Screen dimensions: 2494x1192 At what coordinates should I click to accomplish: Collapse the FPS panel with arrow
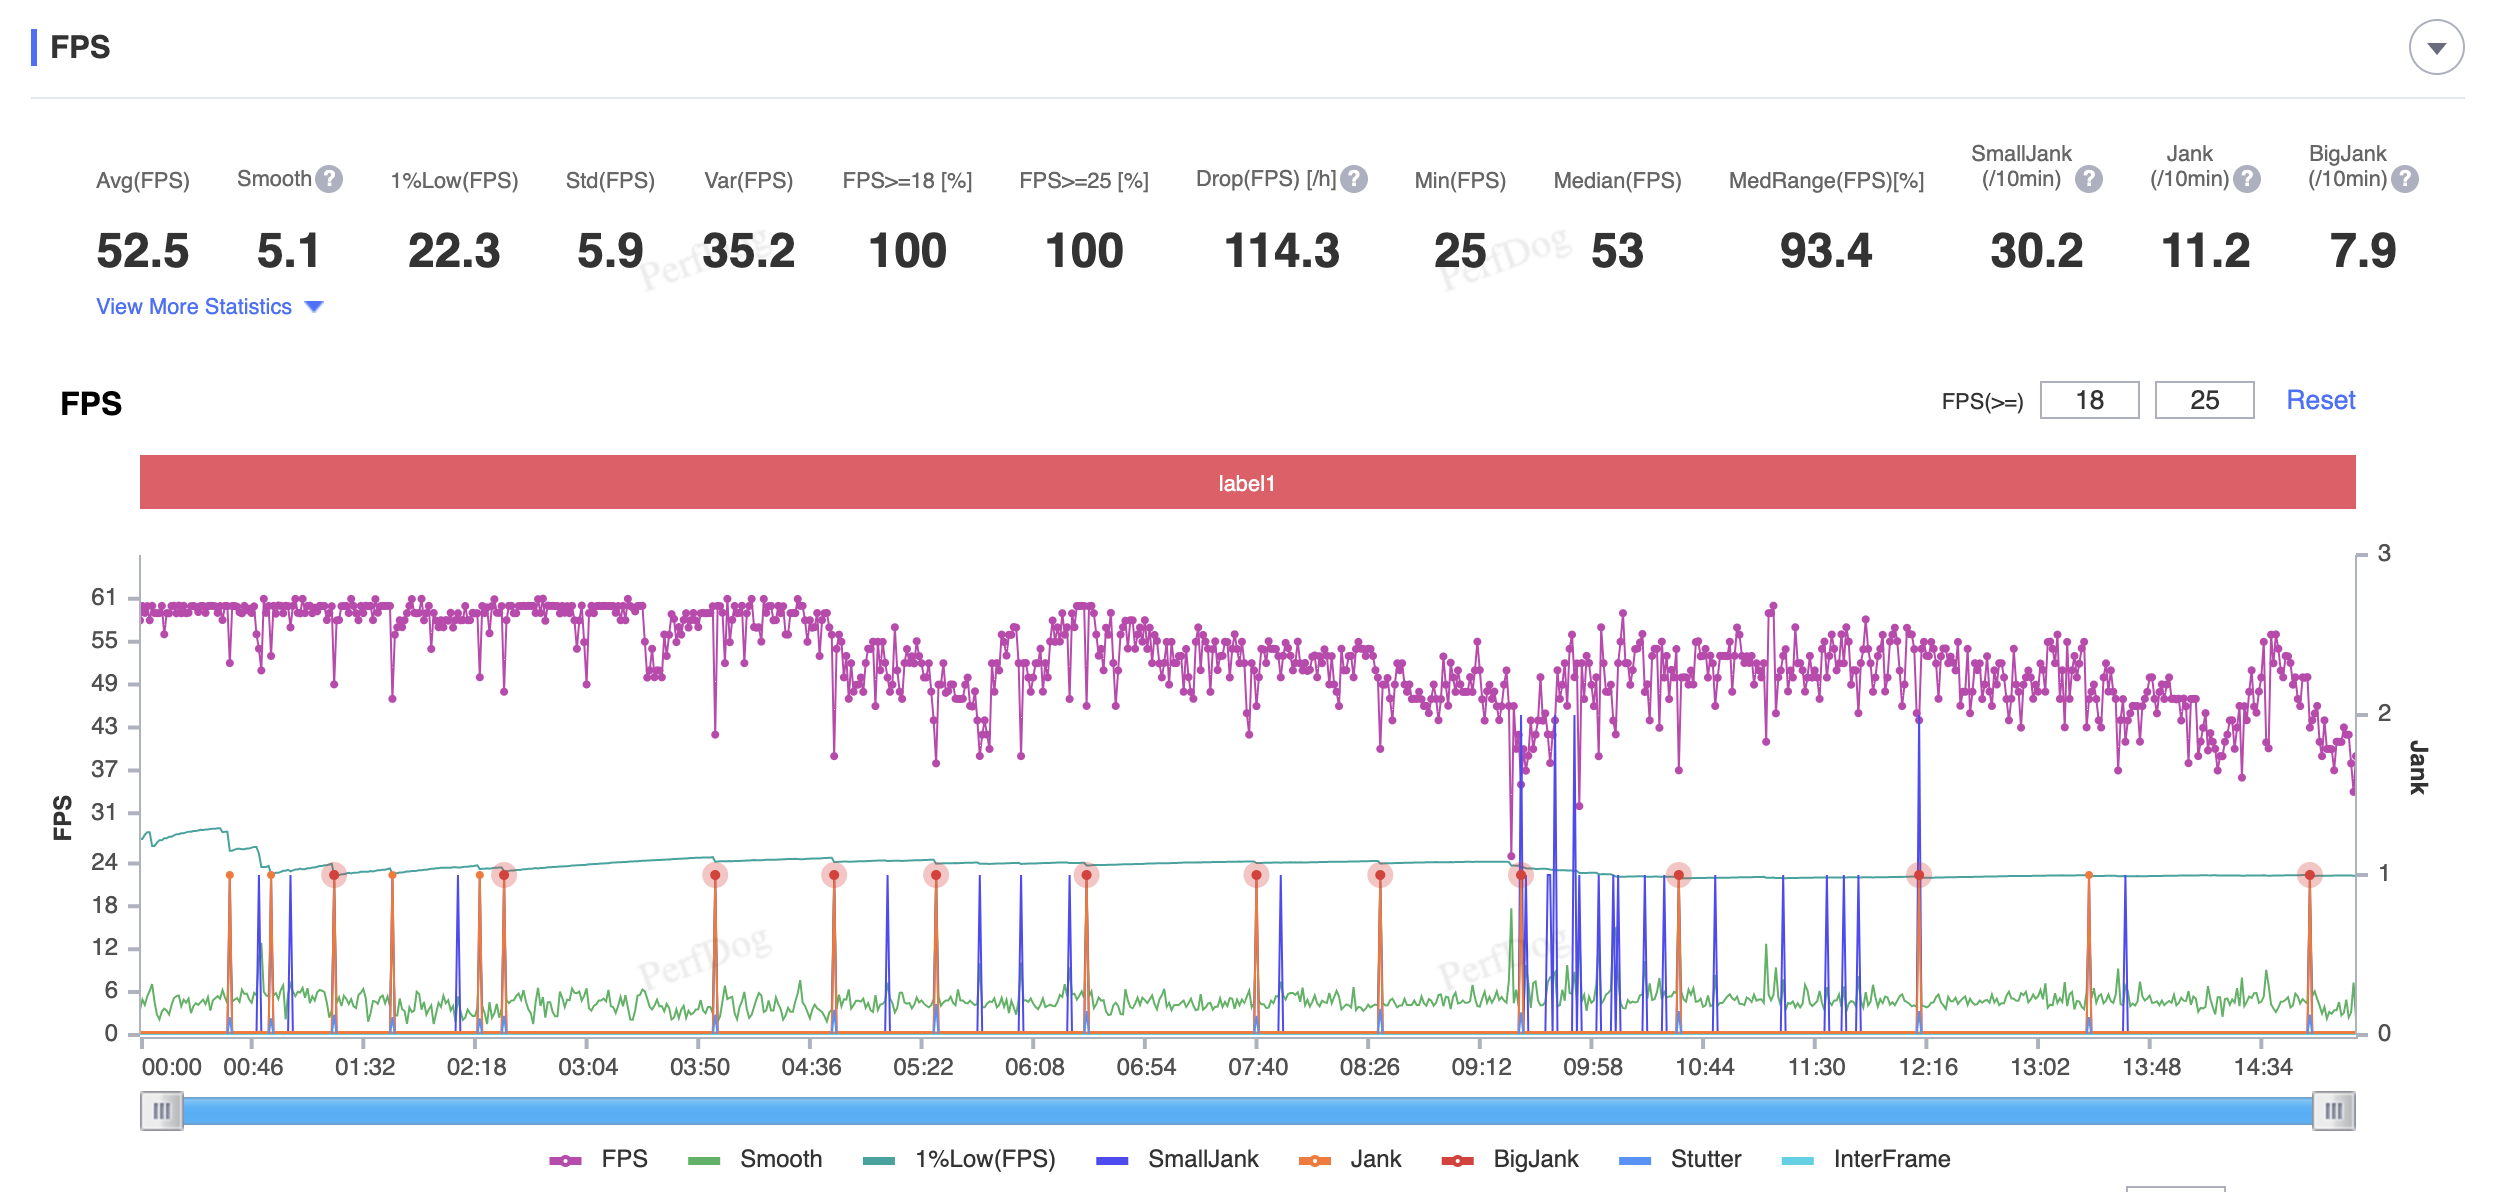2436,48
